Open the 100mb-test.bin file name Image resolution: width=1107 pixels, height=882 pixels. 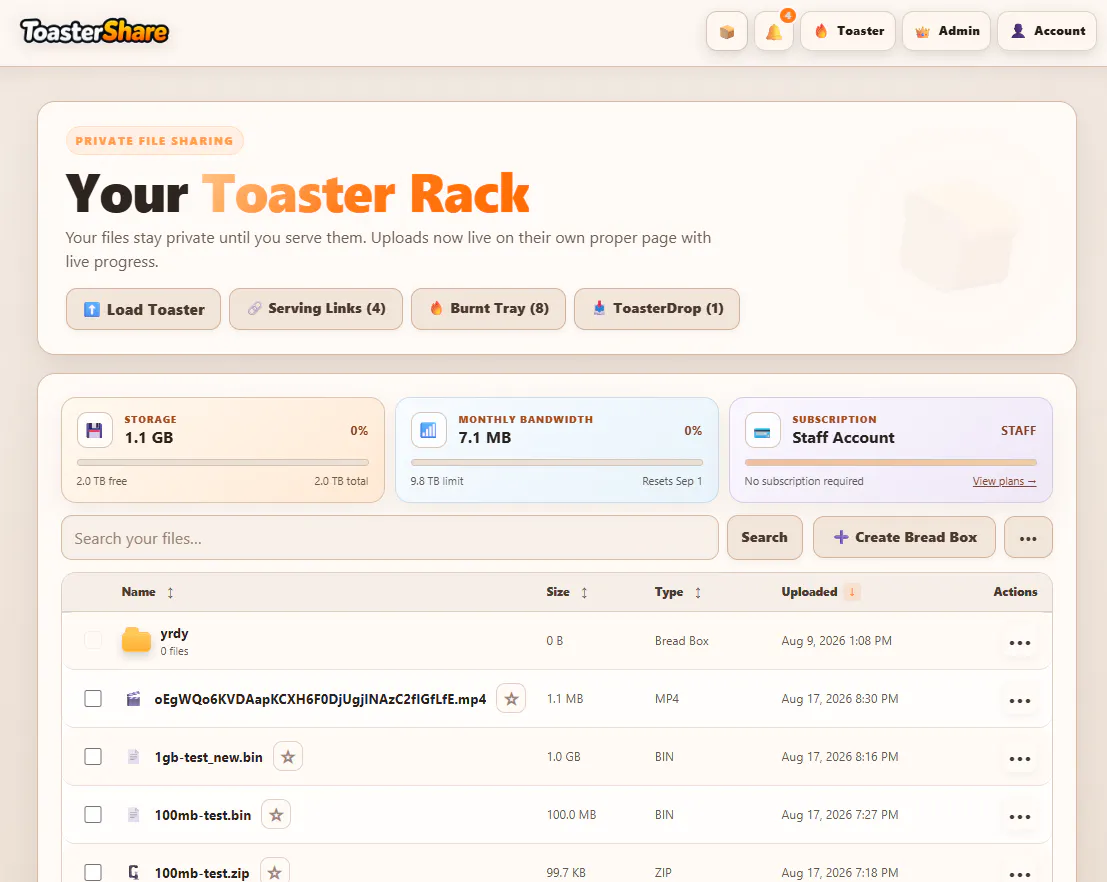(203, 815)
